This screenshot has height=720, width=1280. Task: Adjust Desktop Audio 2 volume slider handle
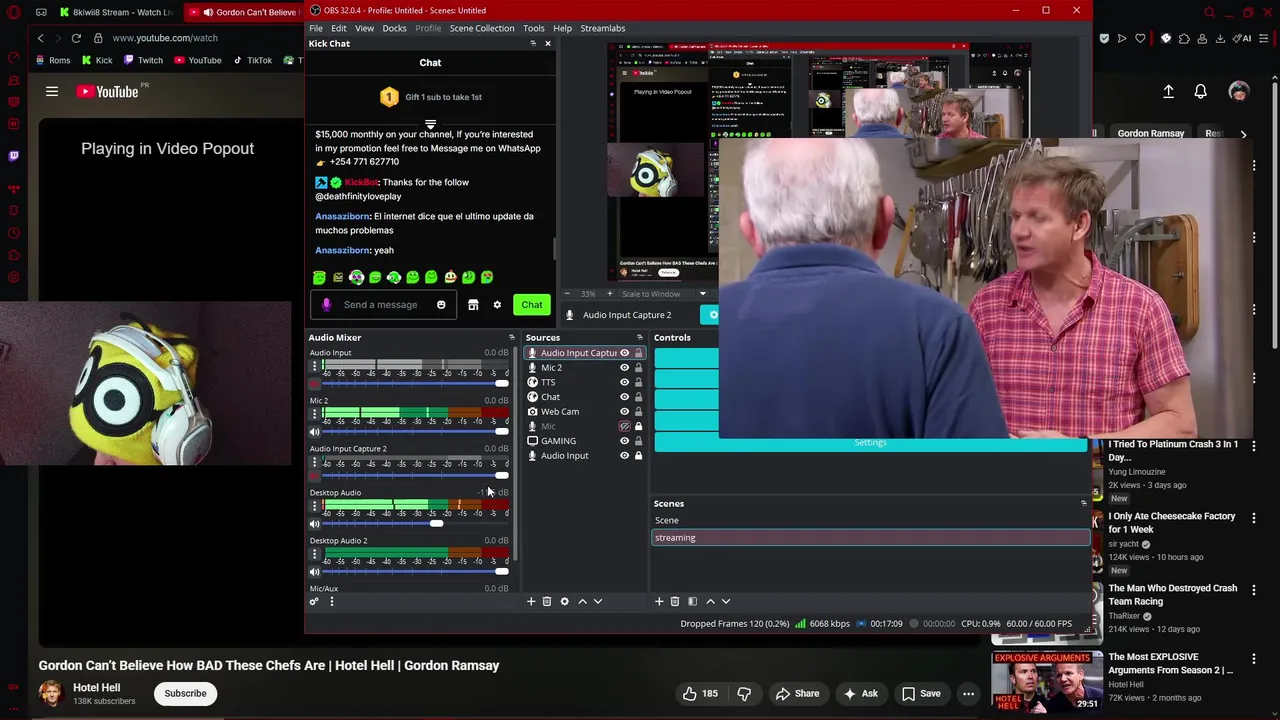pos(502,572)
